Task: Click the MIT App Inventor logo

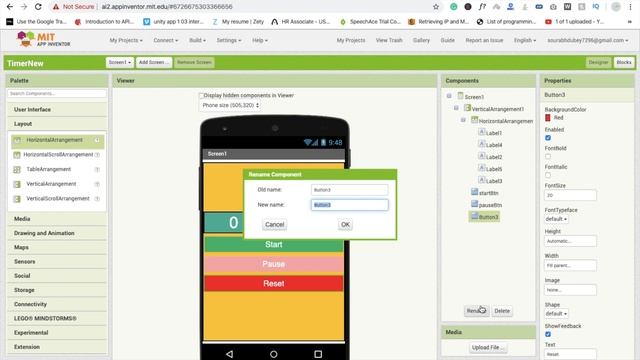Action: (43, 40)
